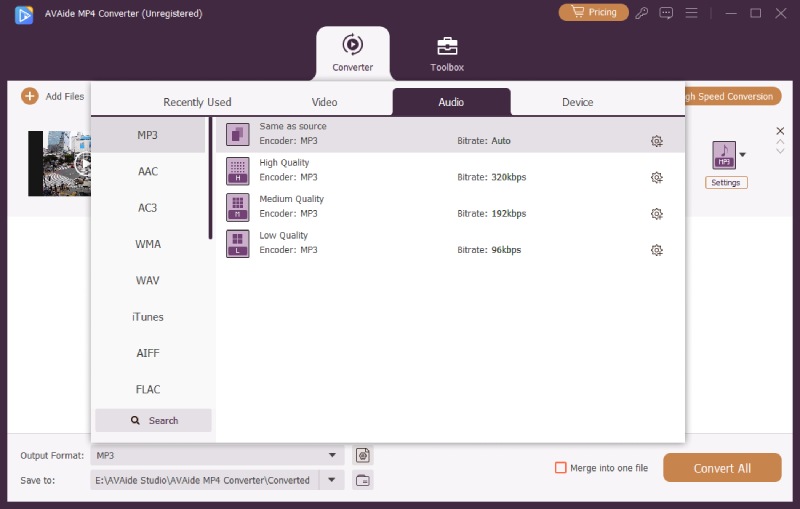
Task: Click Add Files label
Action: click(x=65, y=96)
